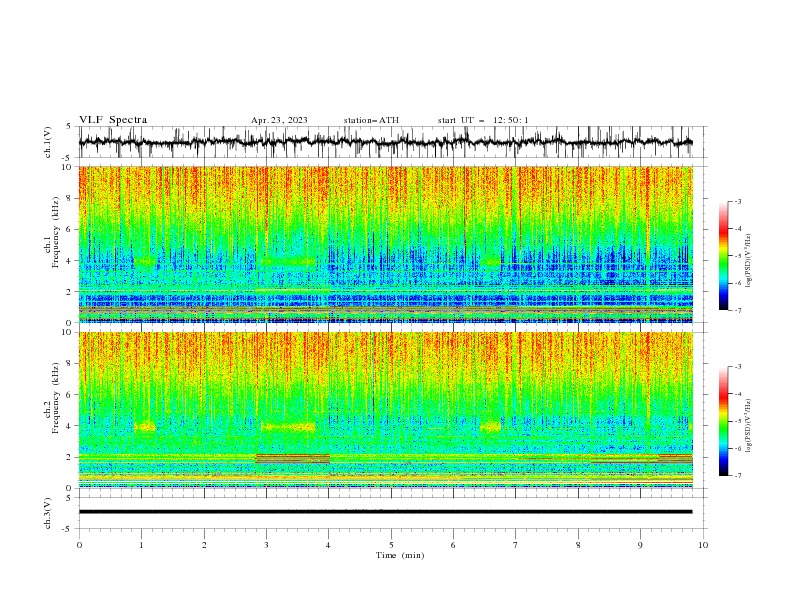Viewport: 792px width, 612px height.
Task: Click the 'ch.1(V)' waveform axis label
Action: (x=48, y=142)
